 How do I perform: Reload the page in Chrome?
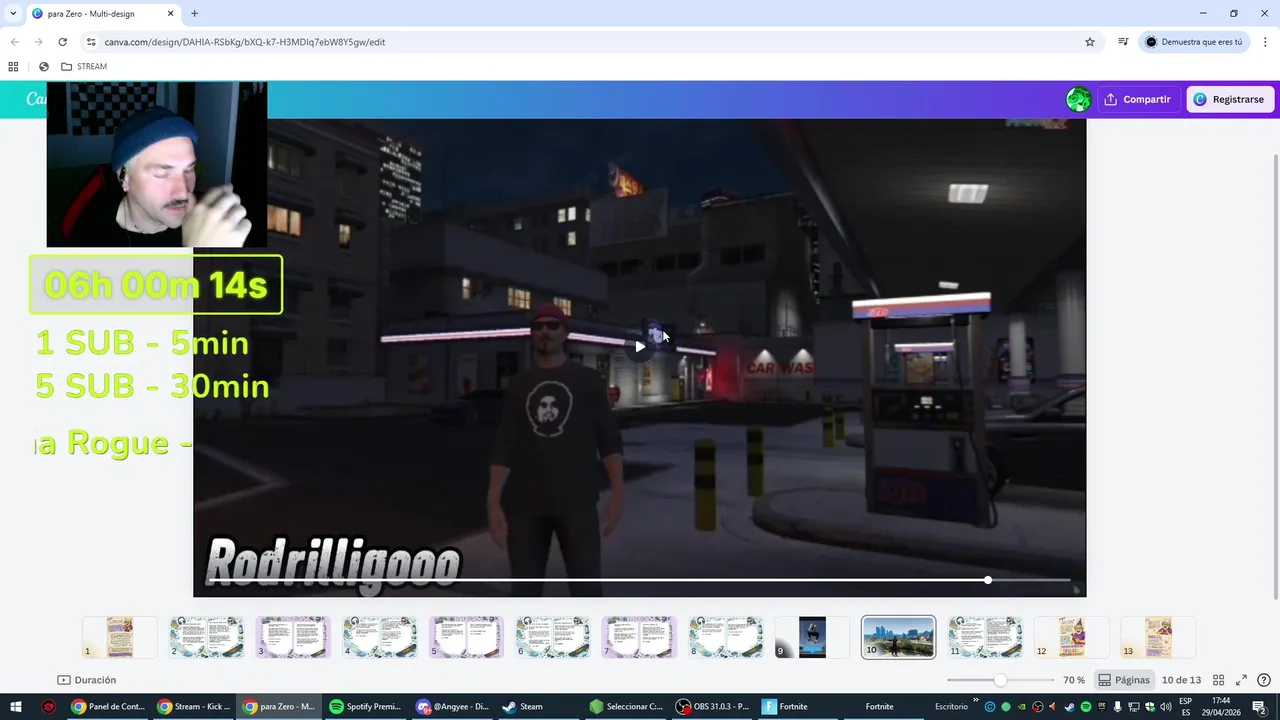point(62,42)
